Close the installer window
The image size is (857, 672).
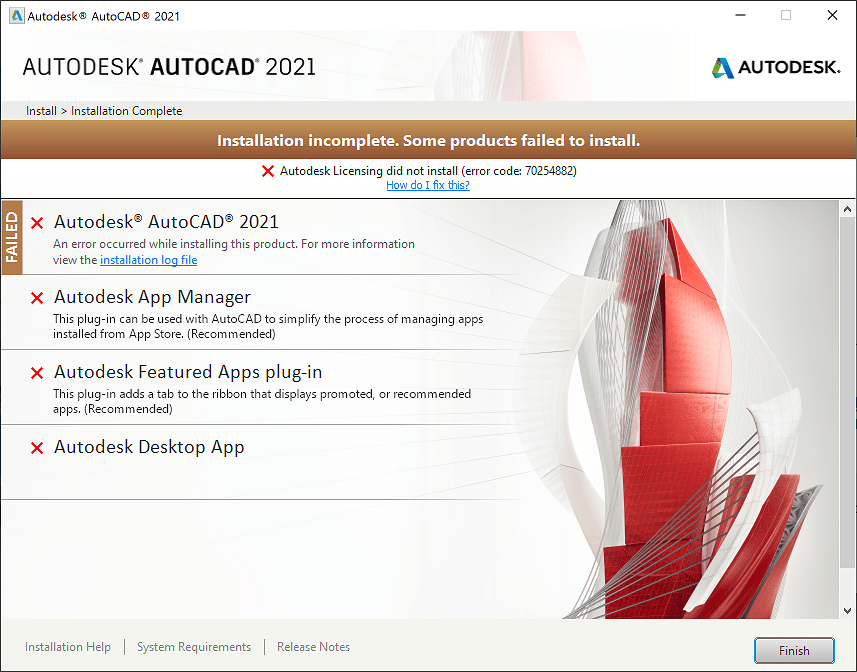(832, 15)
